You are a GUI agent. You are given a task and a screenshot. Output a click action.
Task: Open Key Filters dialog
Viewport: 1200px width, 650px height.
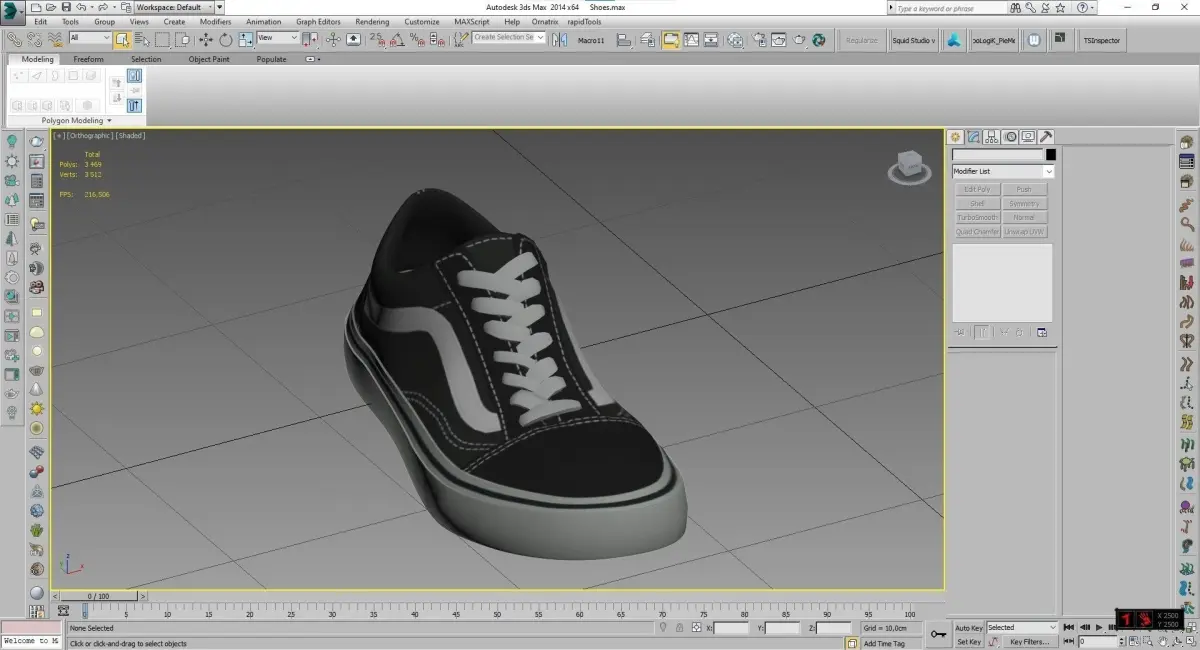click(1029, 642)
